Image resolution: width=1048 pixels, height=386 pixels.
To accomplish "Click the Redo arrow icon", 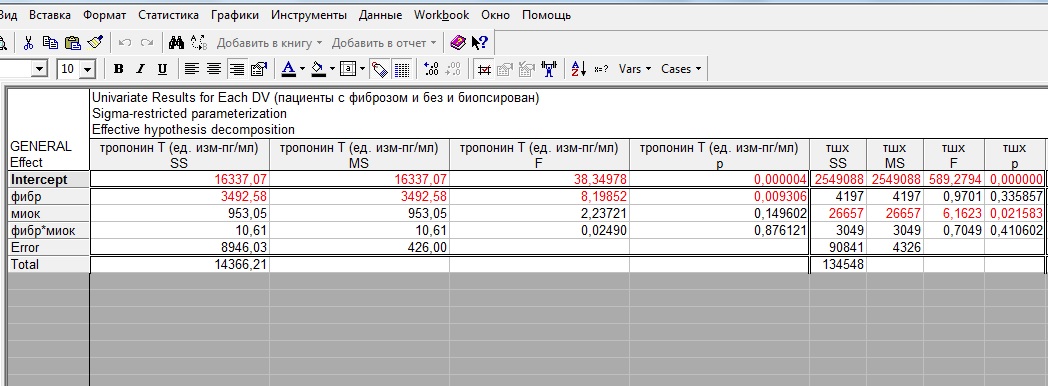I will [x=146, y=43].
